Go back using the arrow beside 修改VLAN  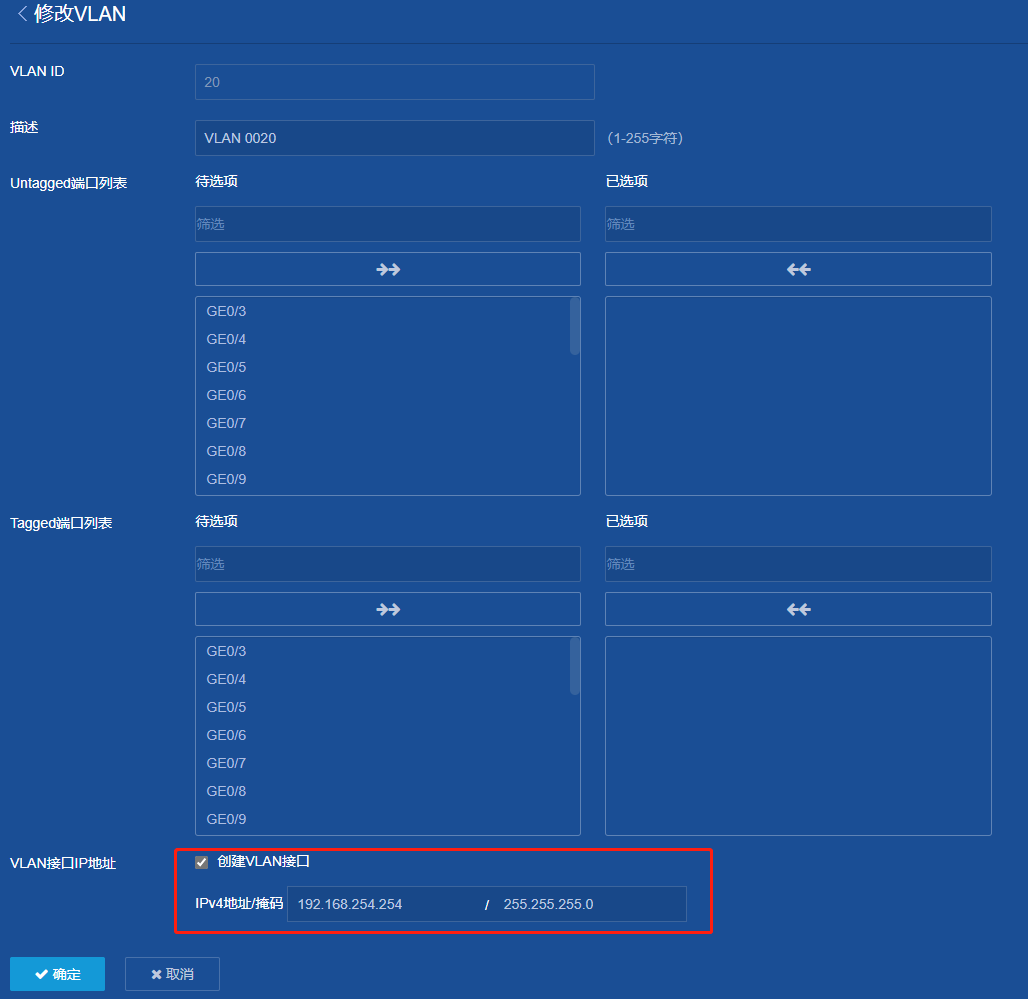(23, 14)
